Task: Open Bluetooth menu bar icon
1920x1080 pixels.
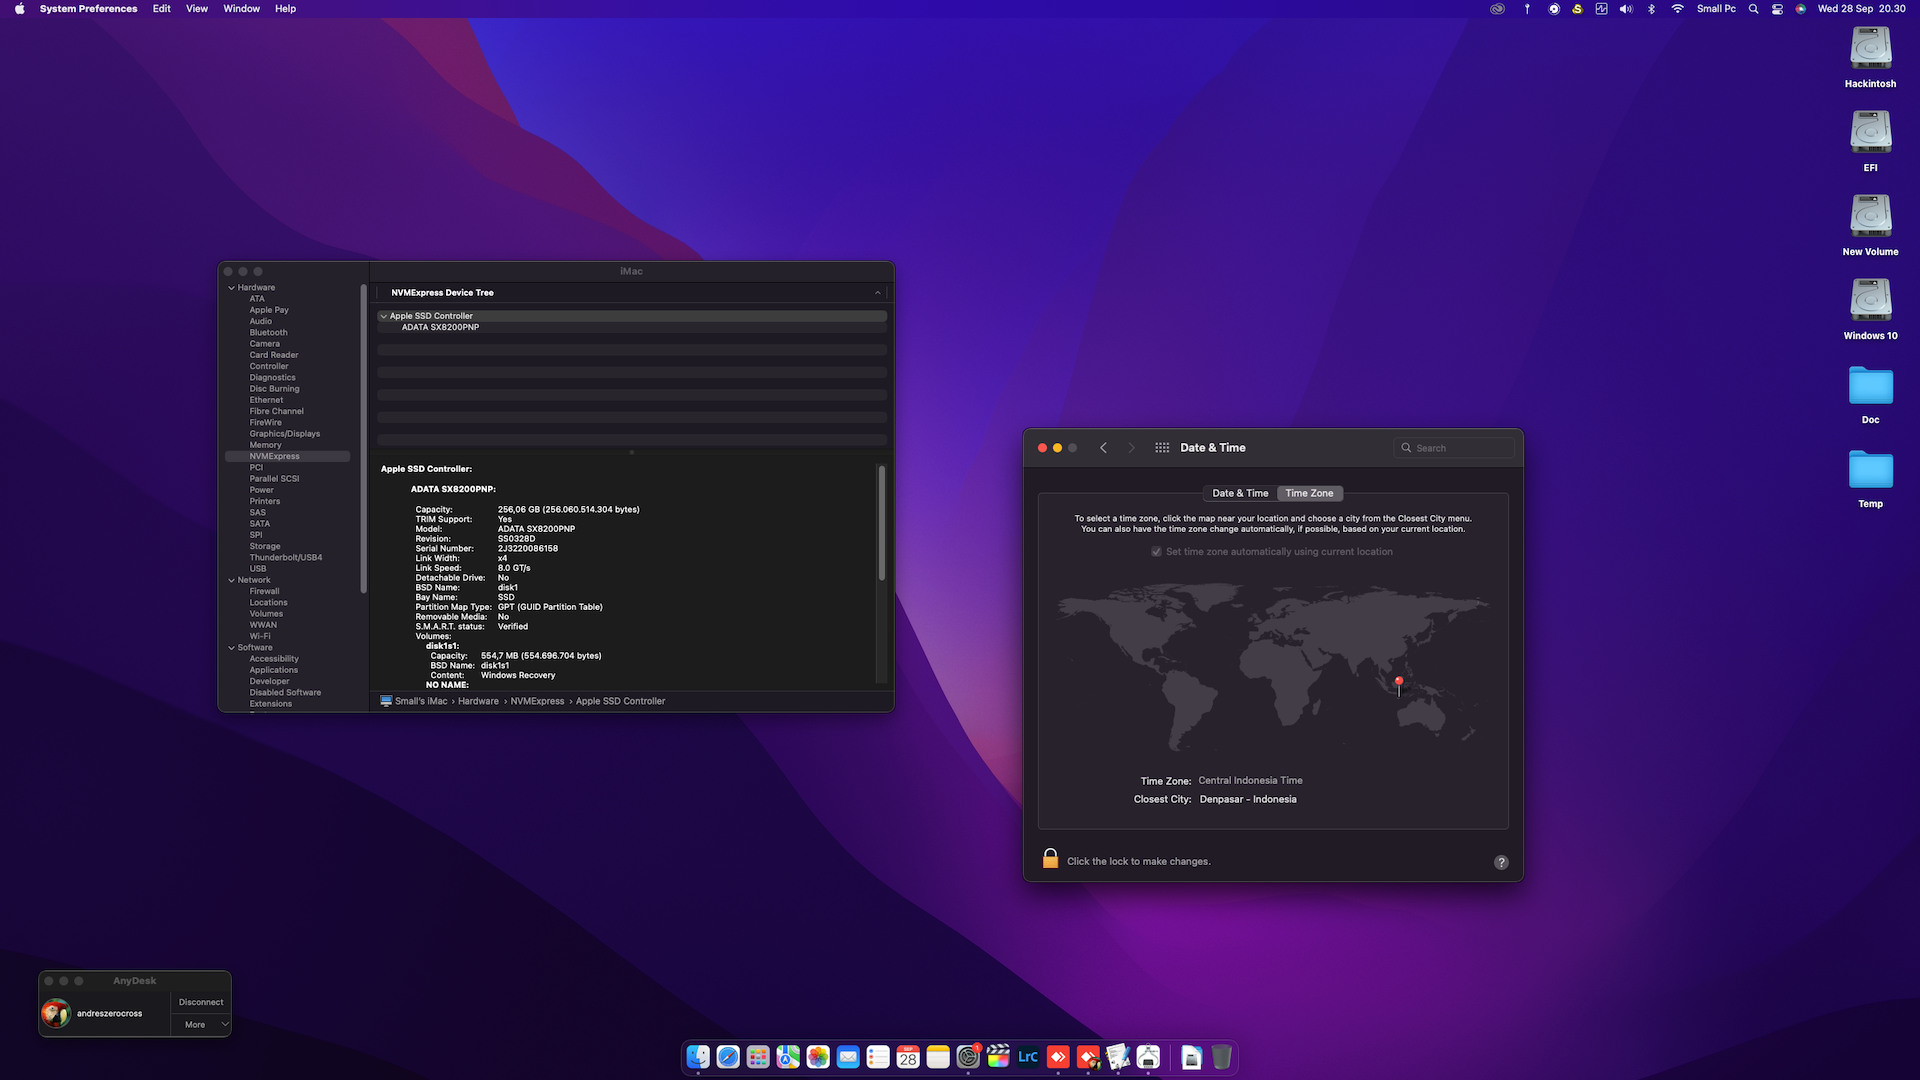Action: click(1651, 9)
